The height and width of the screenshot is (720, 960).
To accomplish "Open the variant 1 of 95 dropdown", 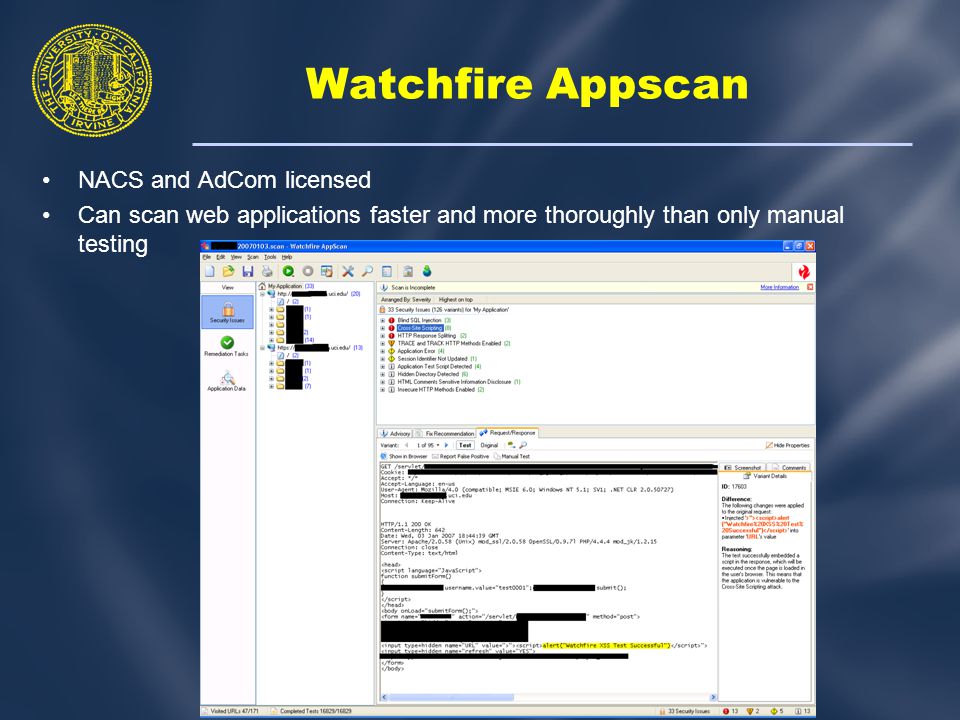I will [x=438, y=445].
